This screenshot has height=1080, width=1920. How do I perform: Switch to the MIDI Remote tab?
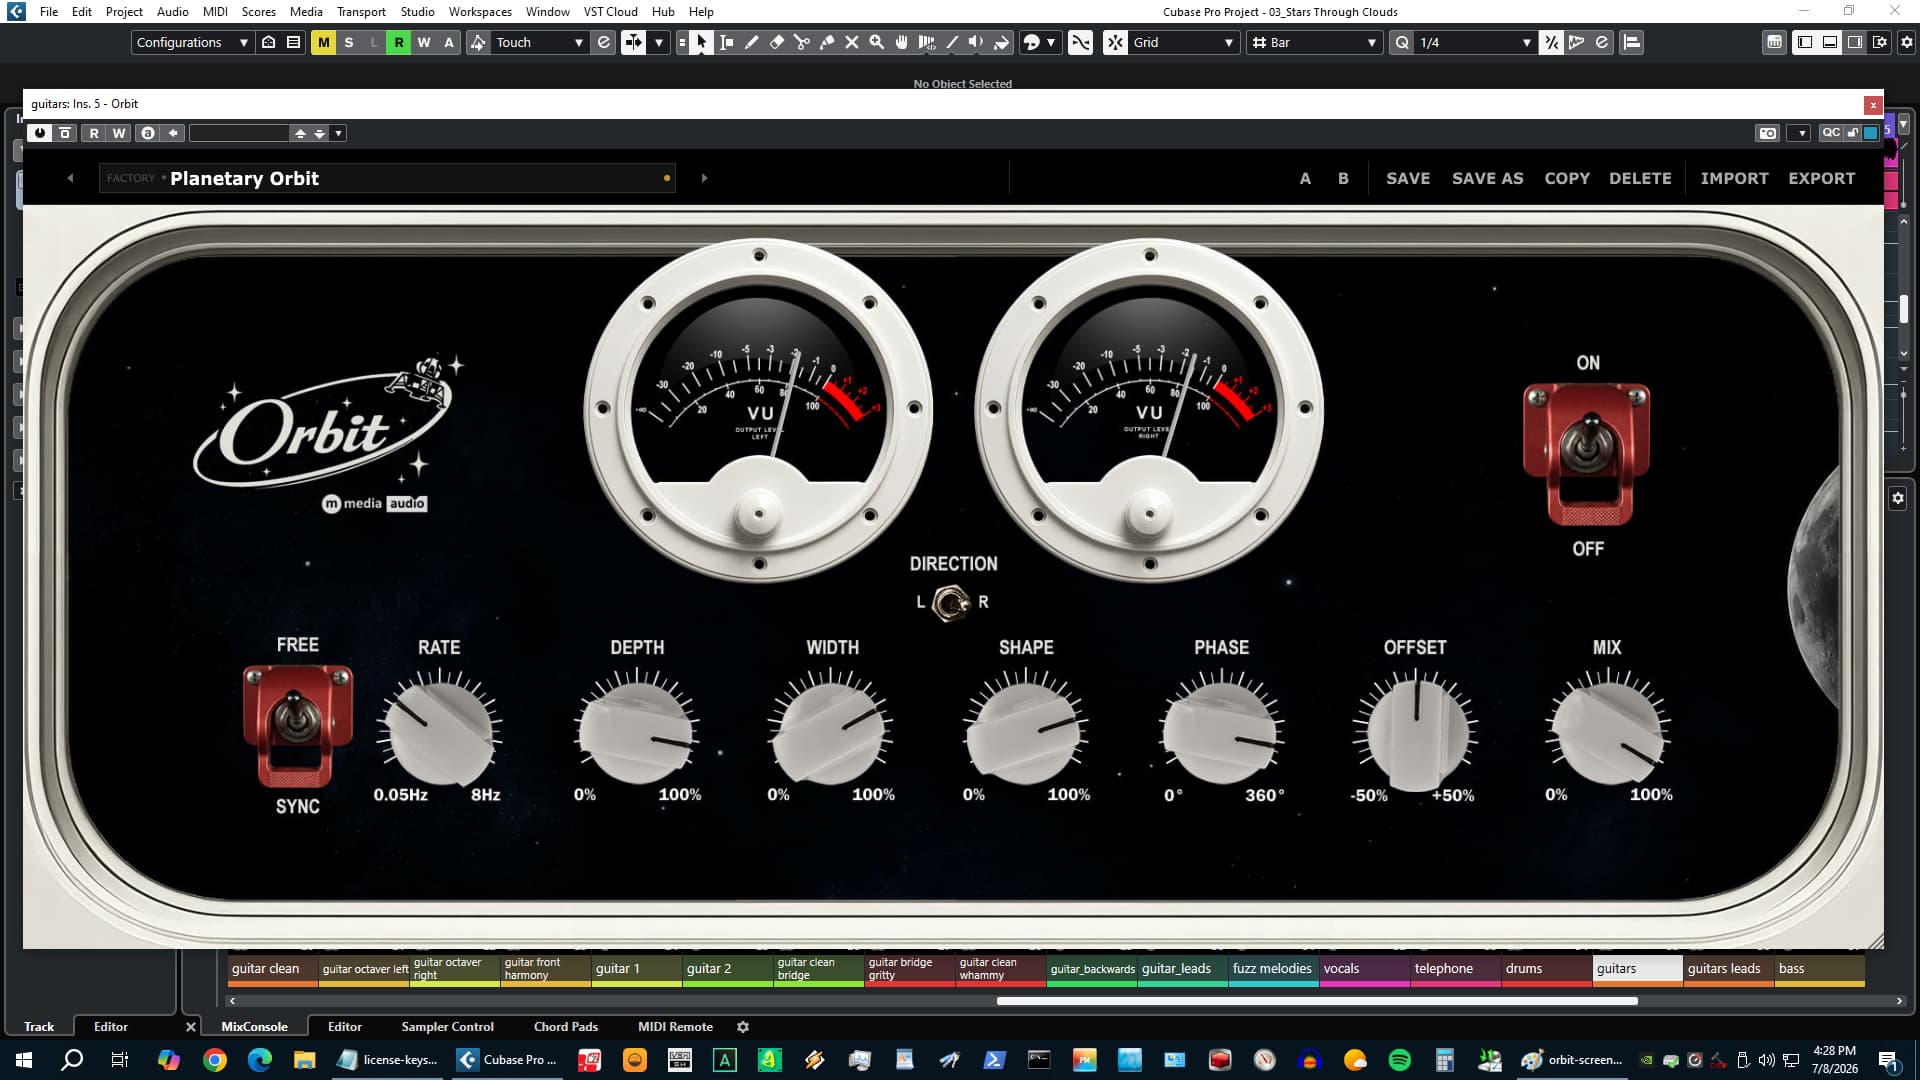point(675,1026)
